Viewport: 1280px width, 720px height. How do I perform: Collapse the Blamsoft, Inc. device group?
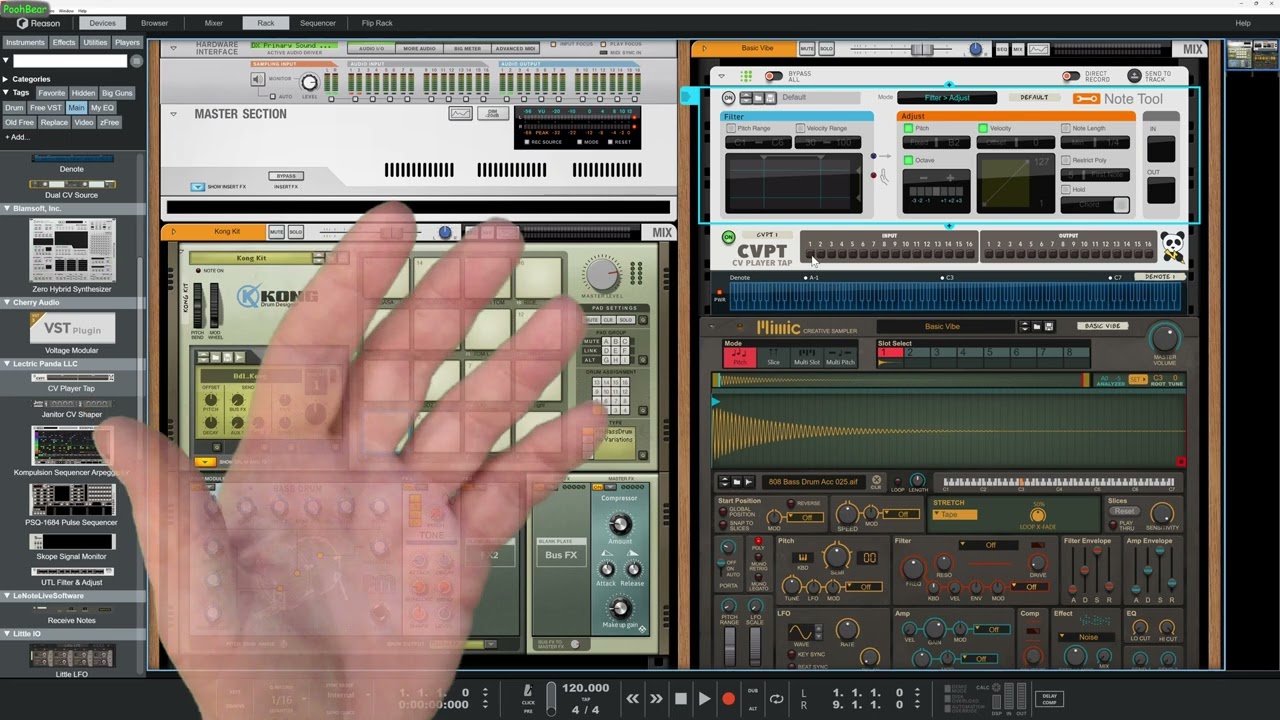click(x=7, y=209)
